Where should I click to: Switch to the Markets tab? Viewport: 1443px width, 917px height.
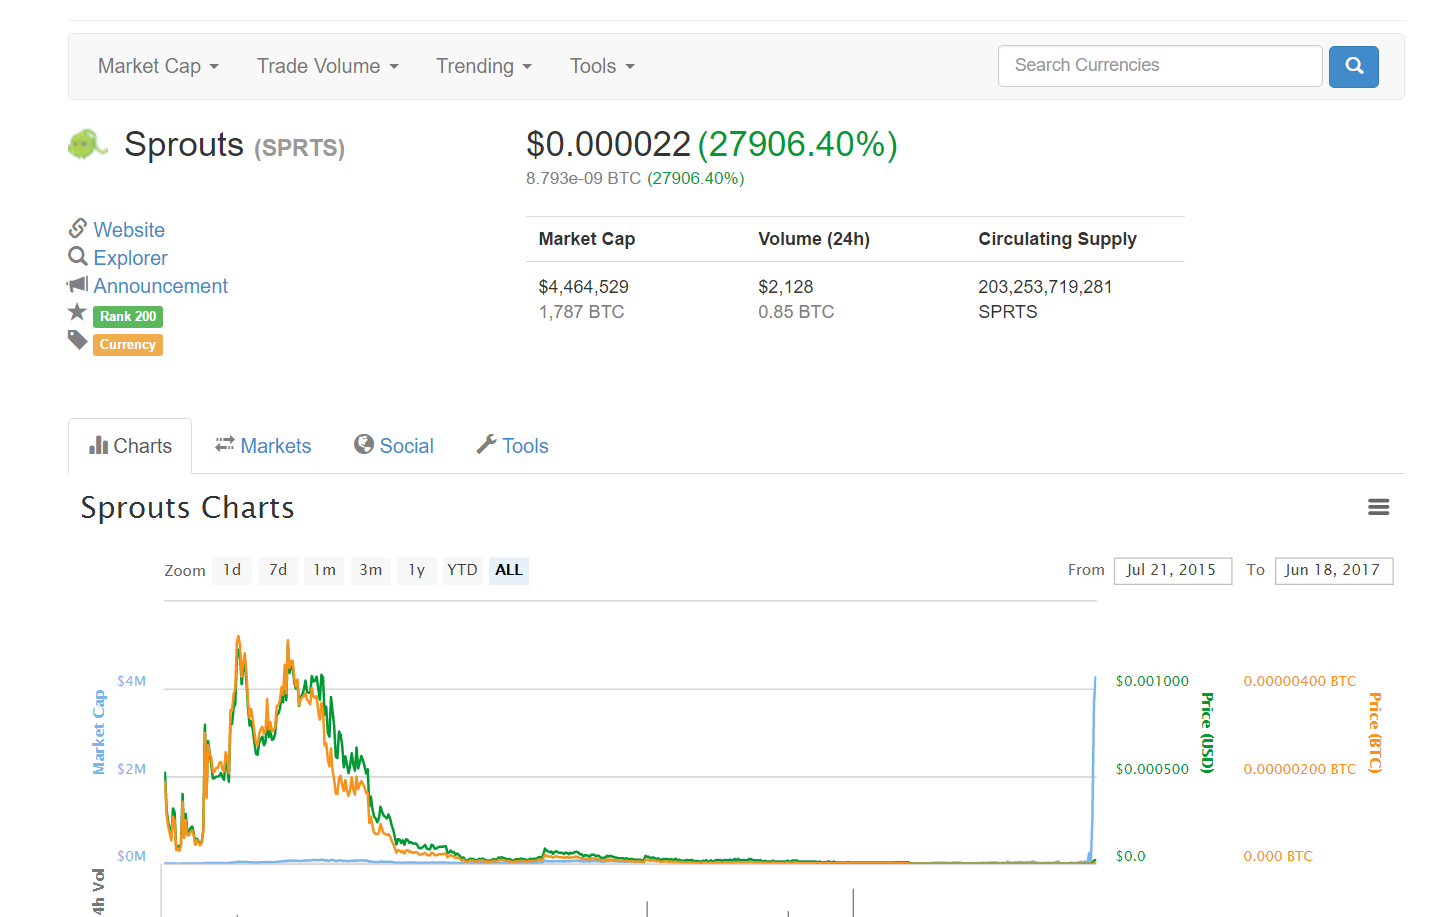tap(263, 446)
